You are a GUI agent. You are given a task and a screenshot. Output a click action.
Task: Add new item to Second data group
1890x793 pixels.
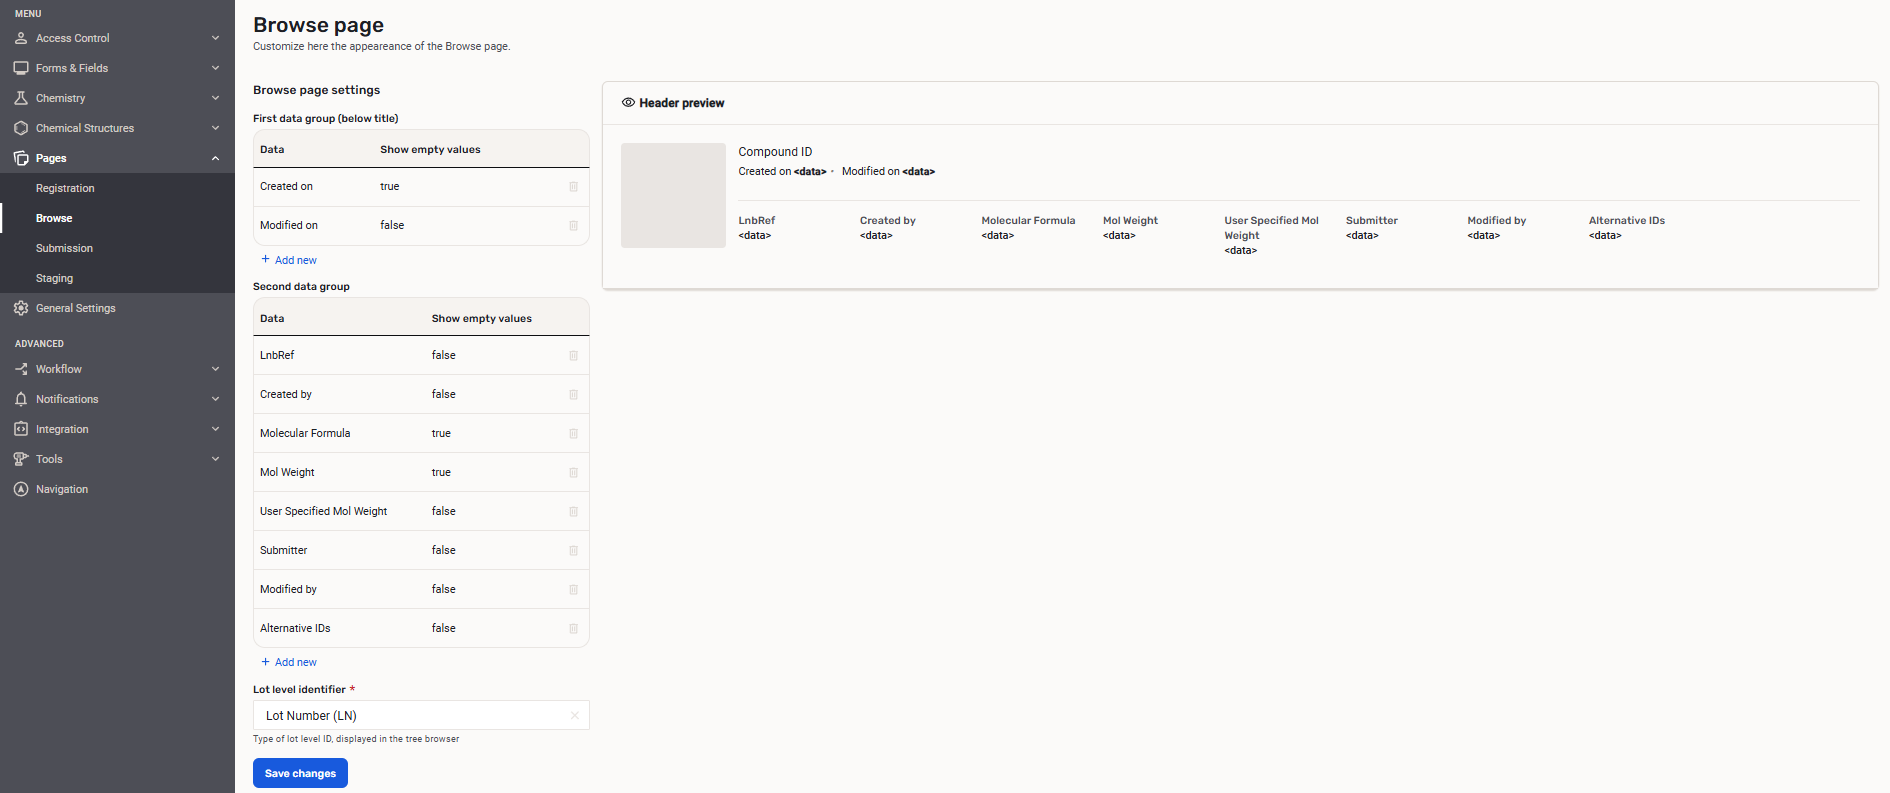289,662
